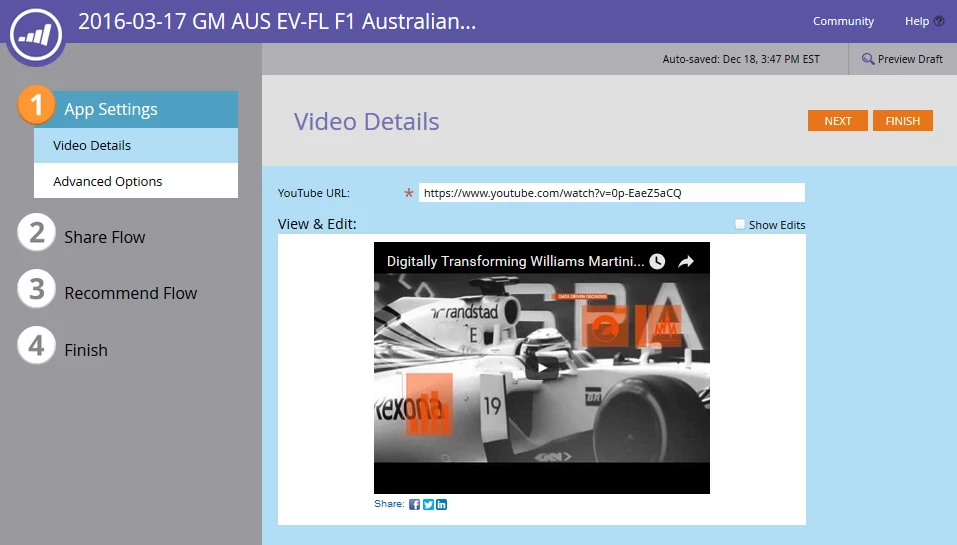Open the Help question mark icon

click(x=939, y=21)
